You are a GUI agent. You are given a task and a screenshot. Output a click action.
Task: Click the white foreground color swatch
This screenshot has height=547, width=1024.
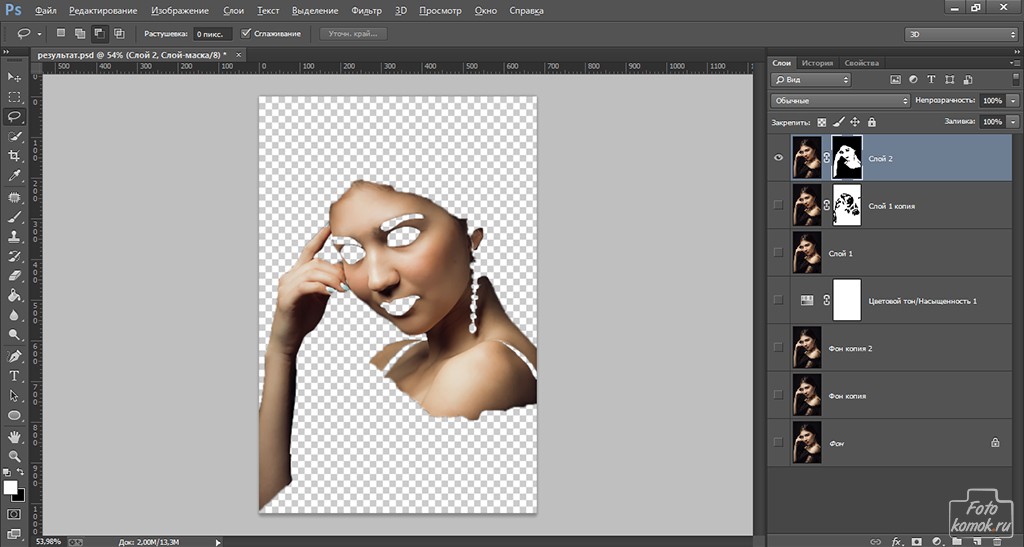[11, 488]
